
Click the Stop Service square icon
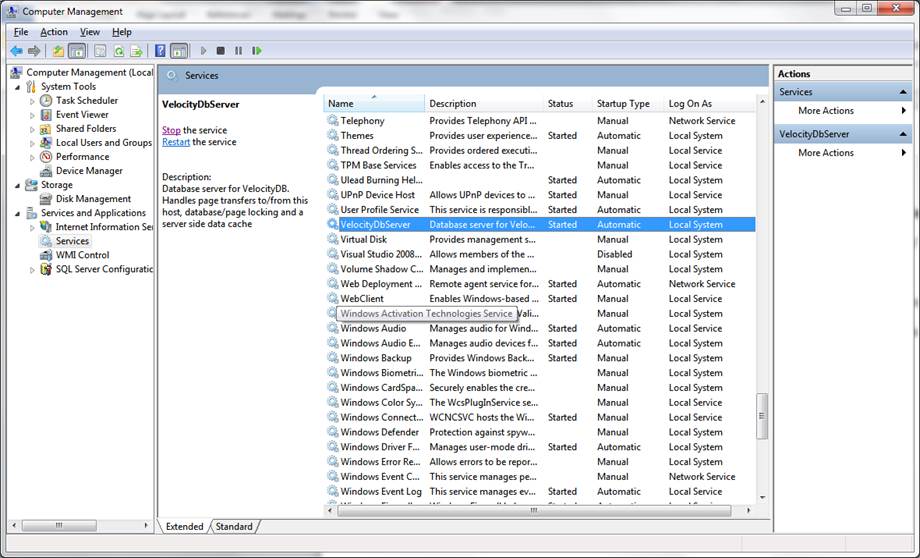[221, 51]
